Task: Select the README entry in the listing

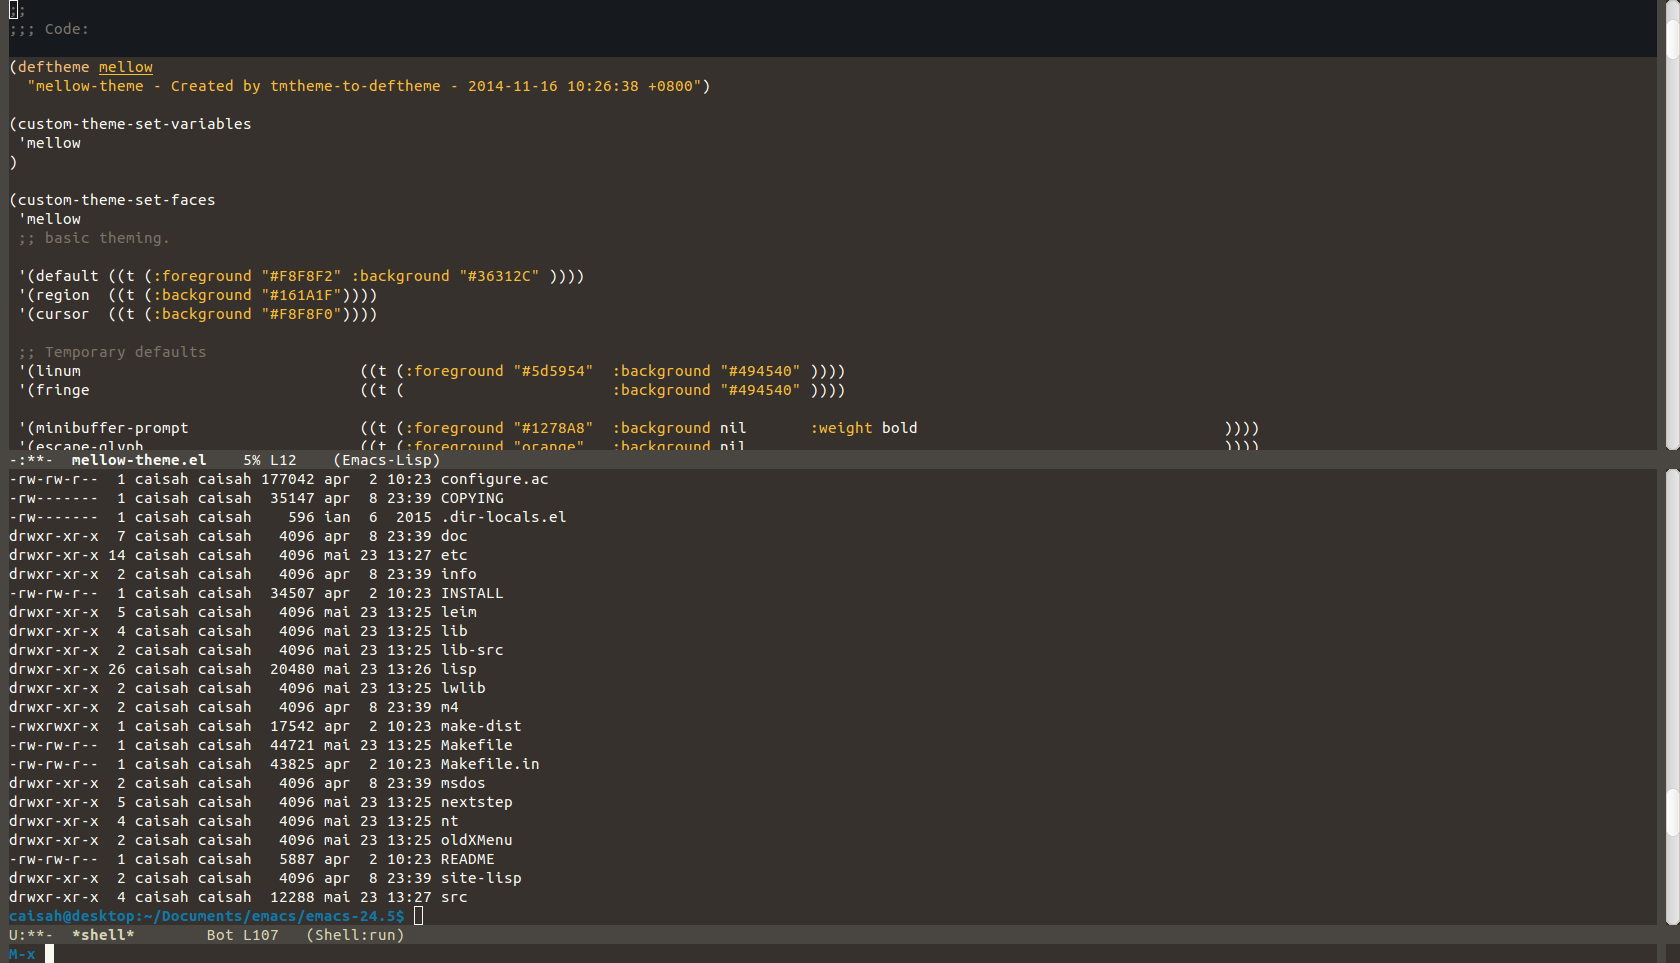Action: coord(467,859)
